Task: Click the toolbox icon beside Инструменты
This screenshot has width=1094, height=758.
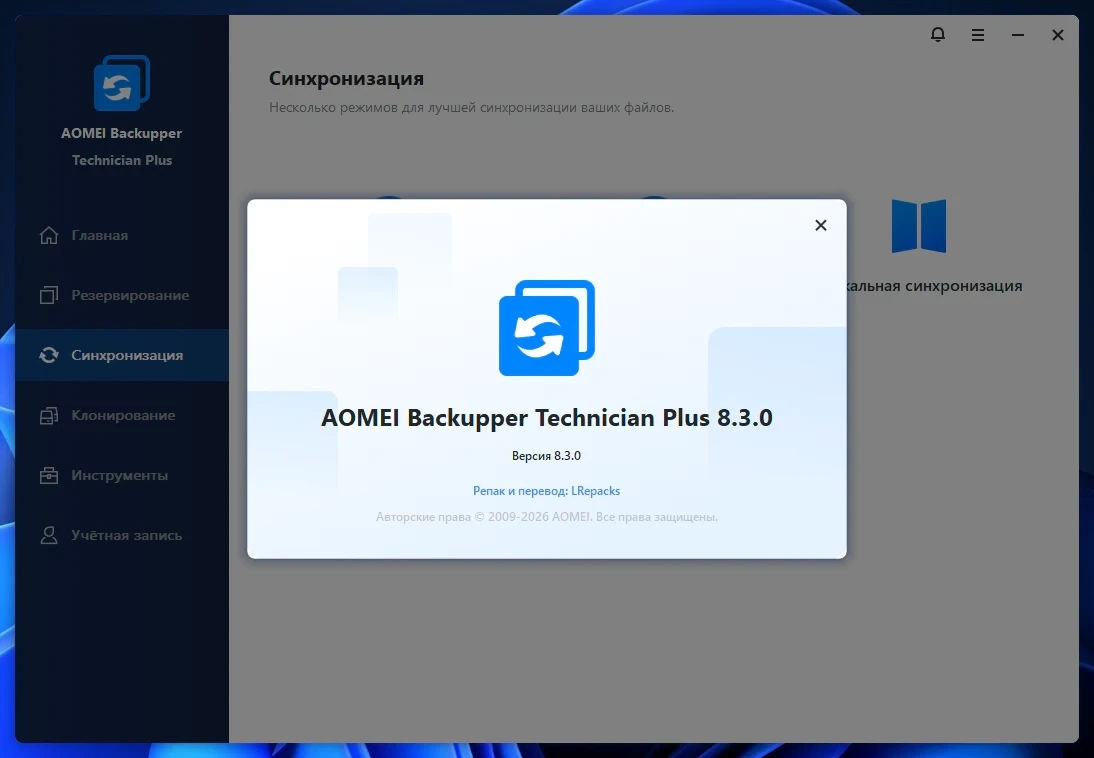Action: (x=49, y=475)
